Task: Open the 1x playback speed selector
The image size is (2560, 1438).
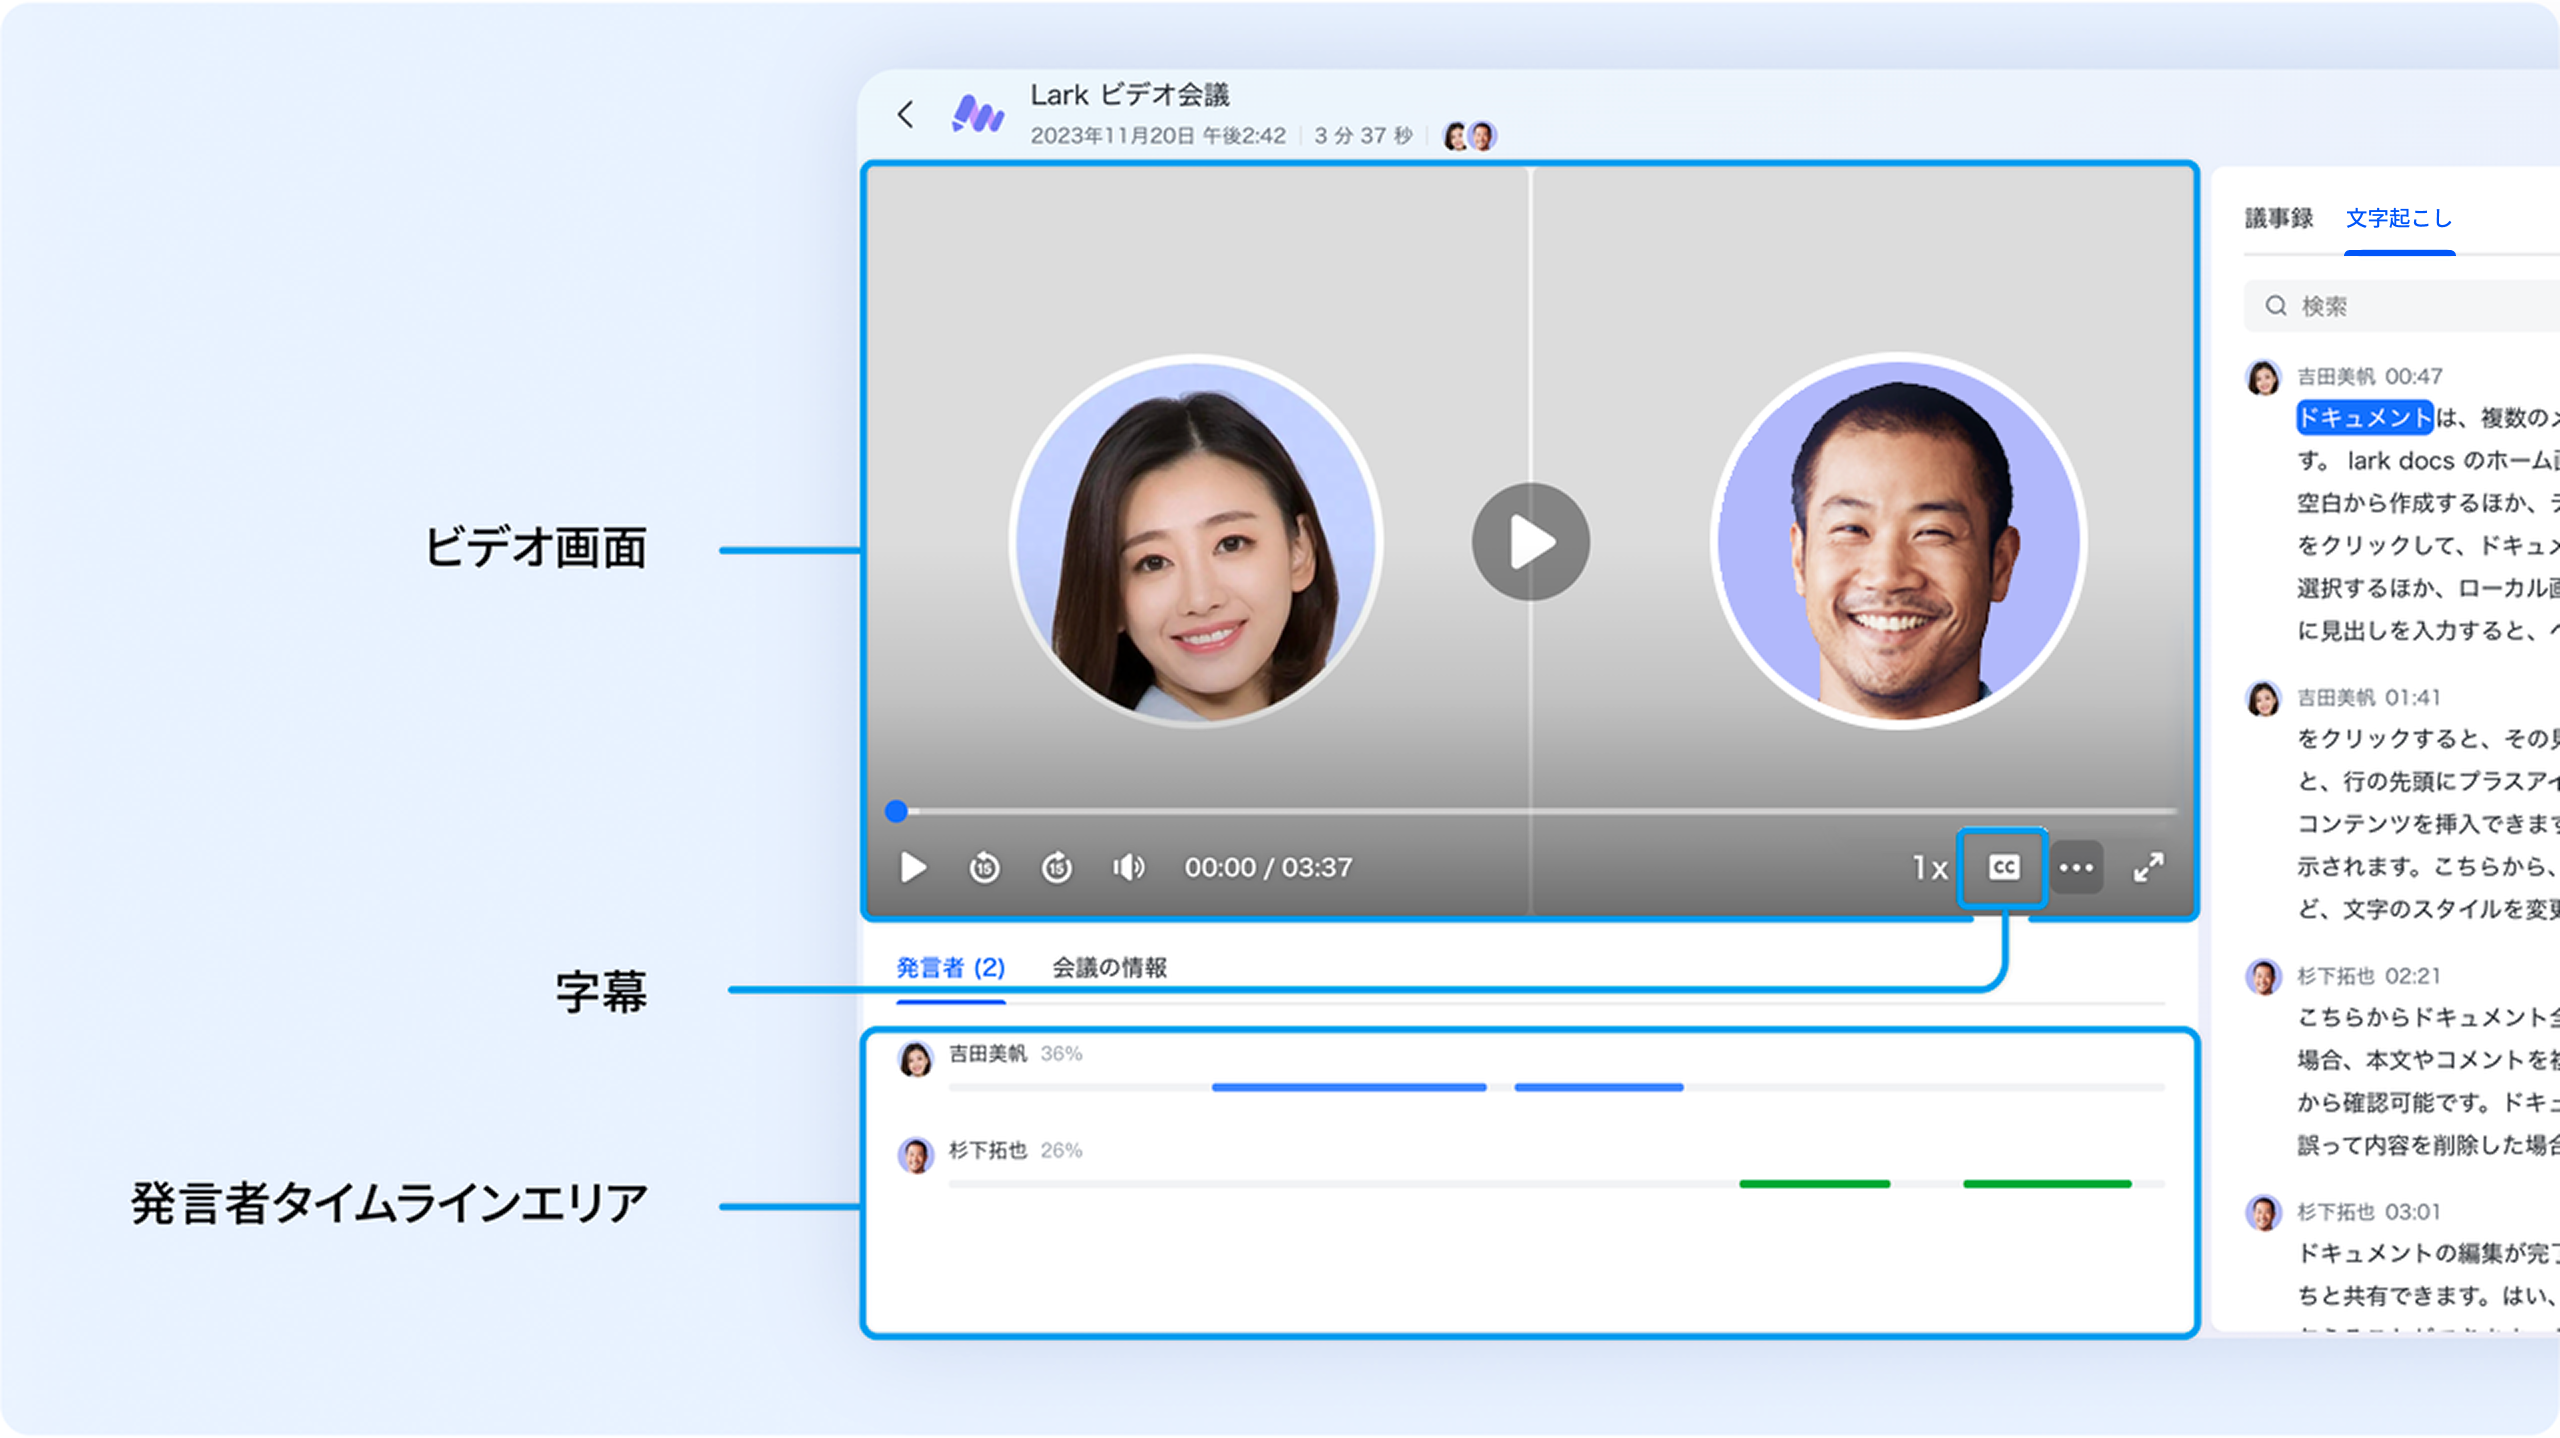Action: [1929, 867]
